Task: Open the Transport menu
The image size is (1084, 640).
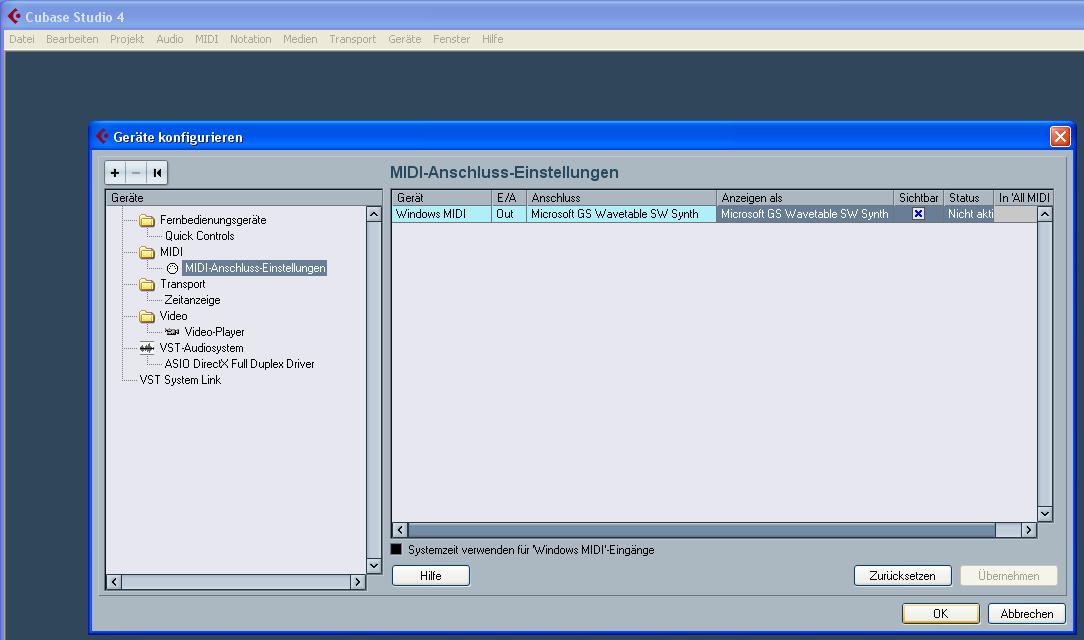Action: (x=353, y=39)
